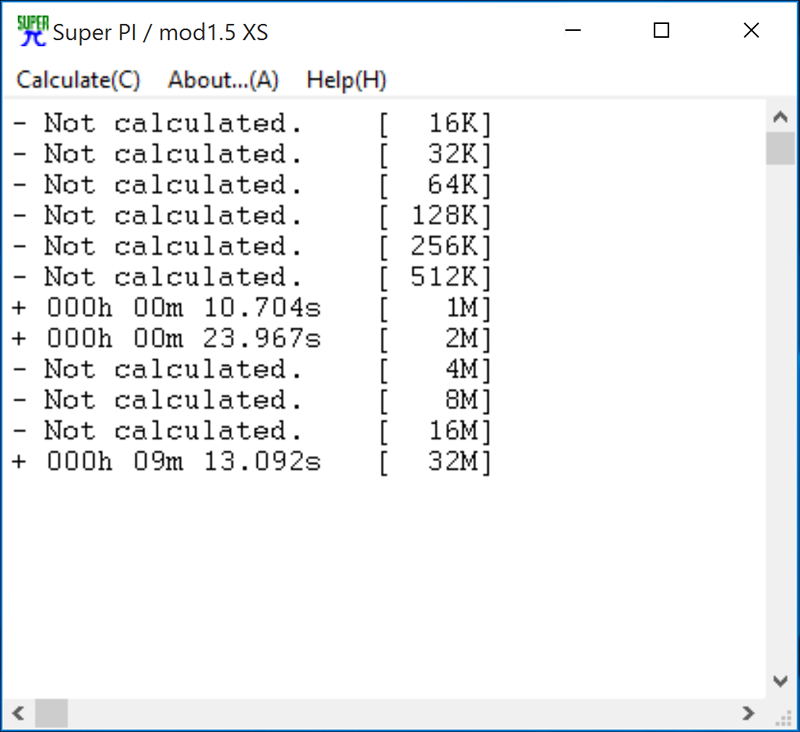This screenshot has height=732, width=800.
Task: Click the Super PI app icon in title bar
Action: (x=32, y=31)
